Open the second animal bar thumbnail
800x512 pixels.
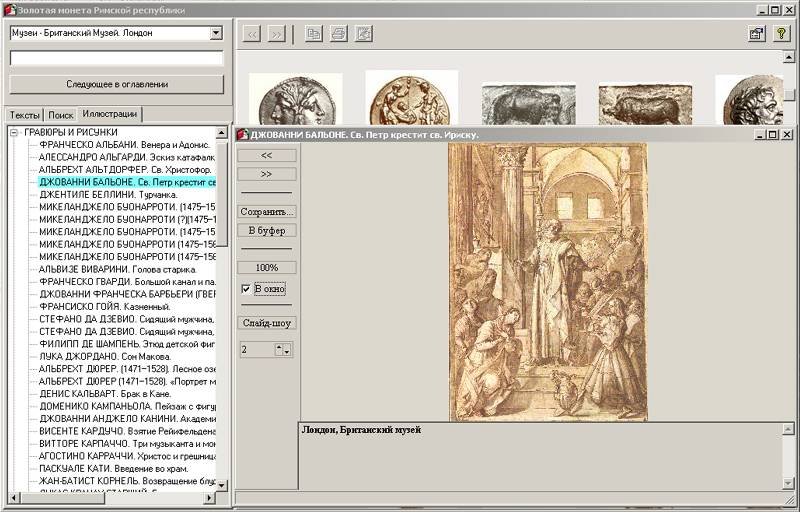point(645,105)
